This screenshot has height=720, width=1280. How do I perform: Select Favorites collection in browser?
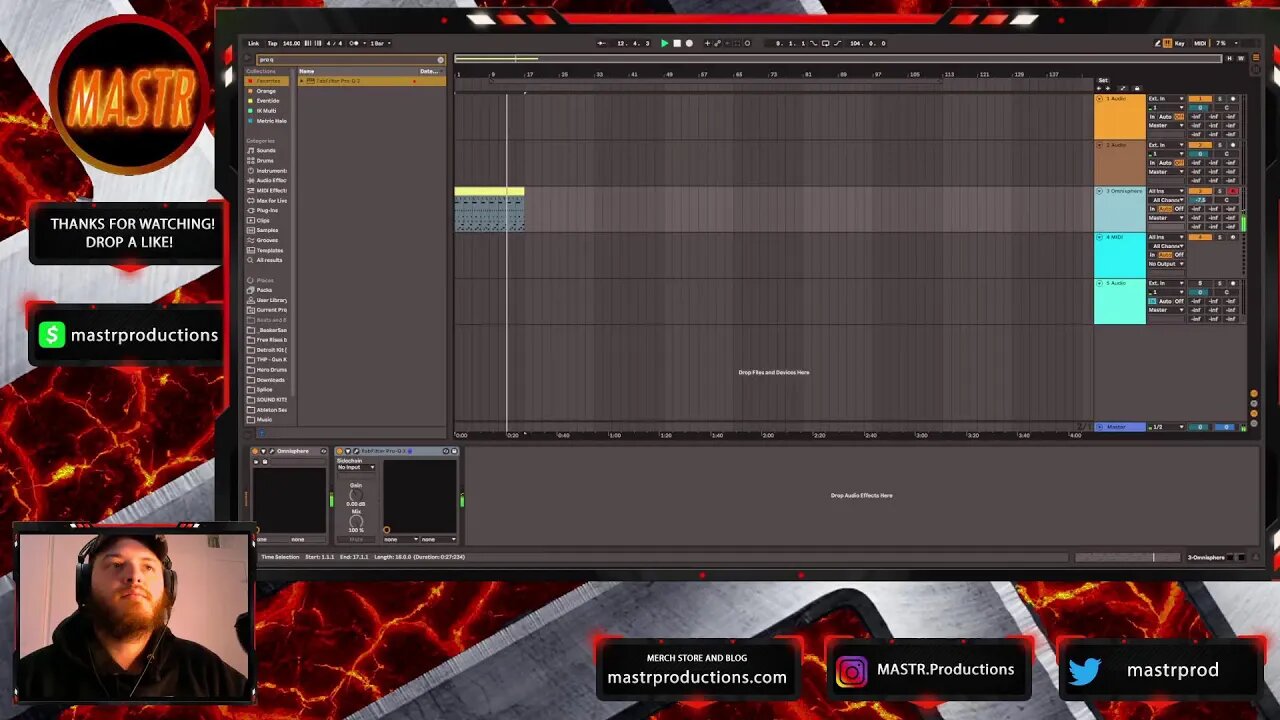click(x=268, y=81)
